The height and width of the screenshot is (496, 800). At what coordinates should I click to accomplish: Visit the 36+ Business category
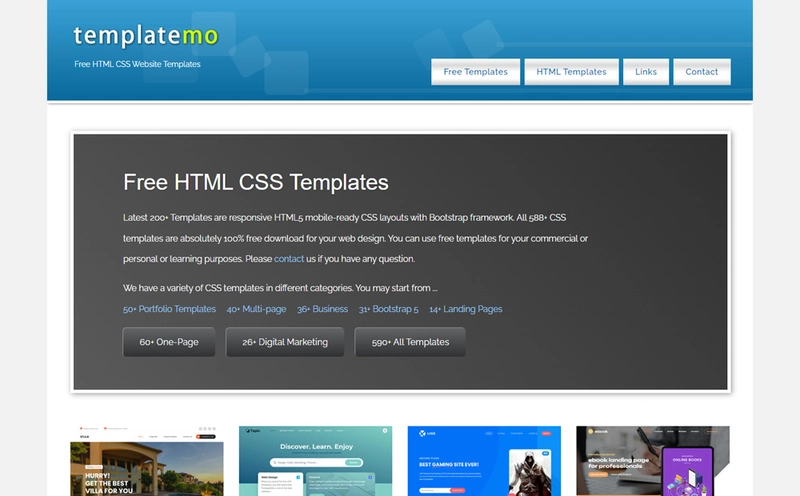[322, 309]
